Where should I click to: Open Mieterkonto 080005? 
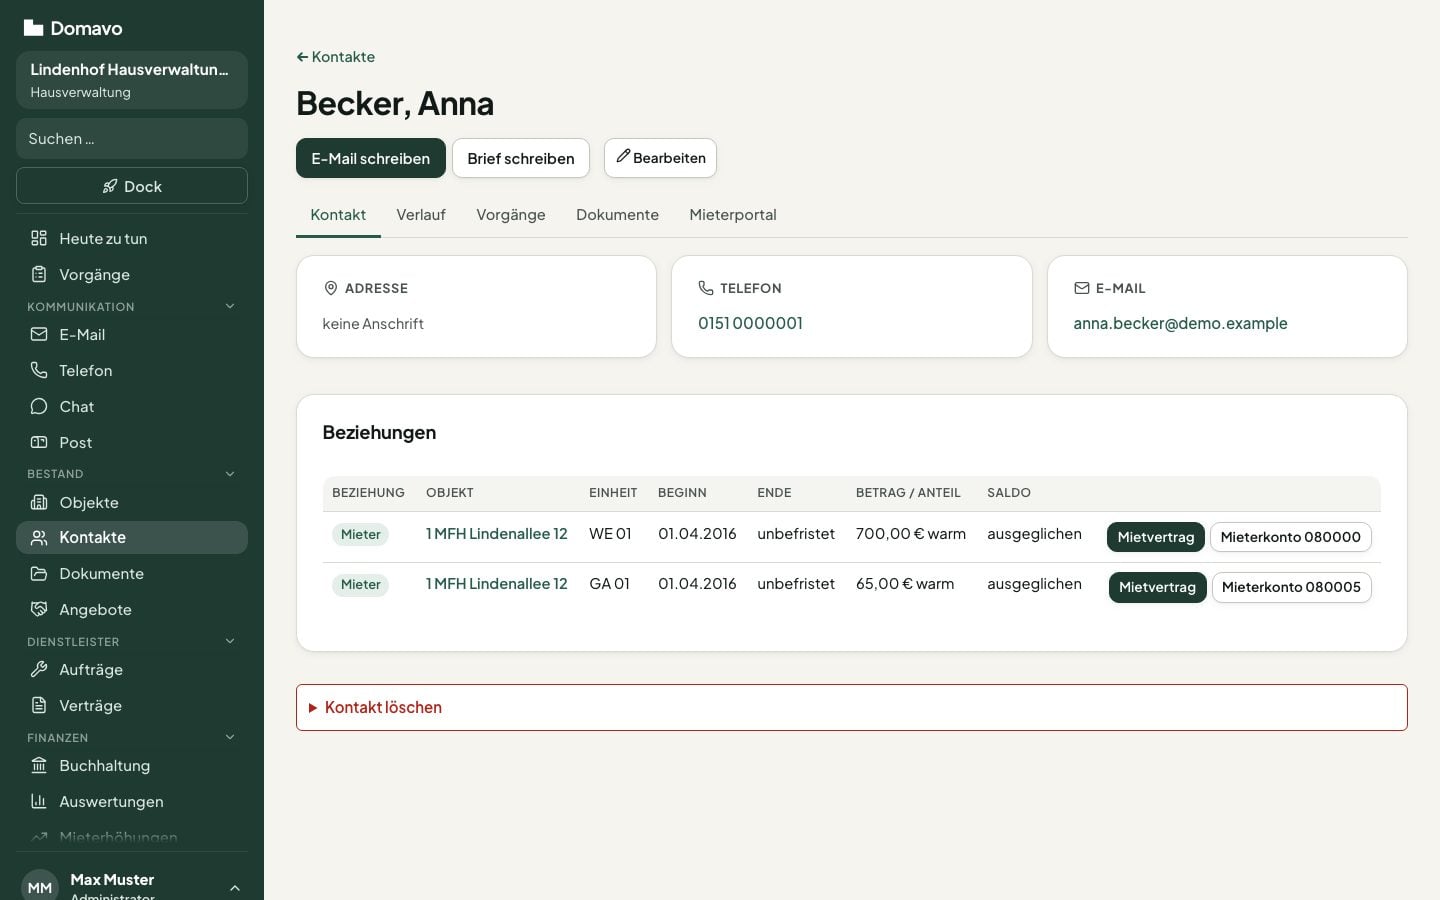(x=1291, y=587)
